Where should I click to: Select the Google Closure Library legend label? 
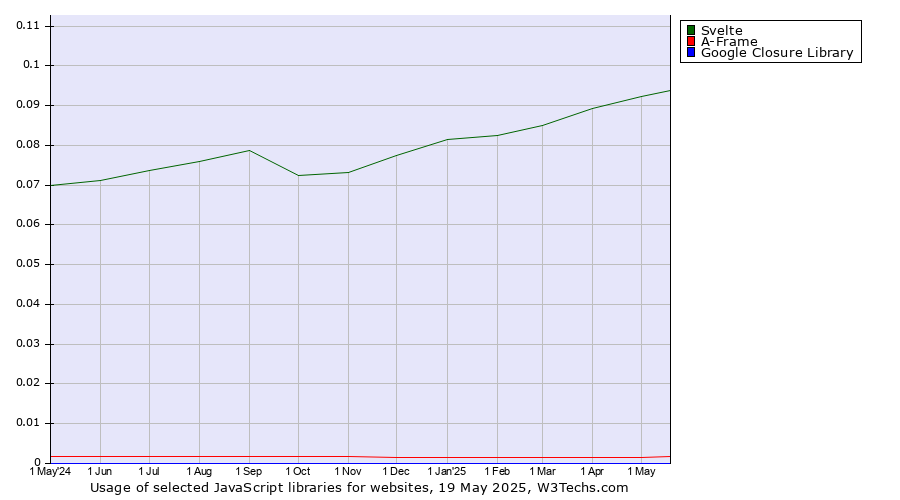tap(777, 53)
